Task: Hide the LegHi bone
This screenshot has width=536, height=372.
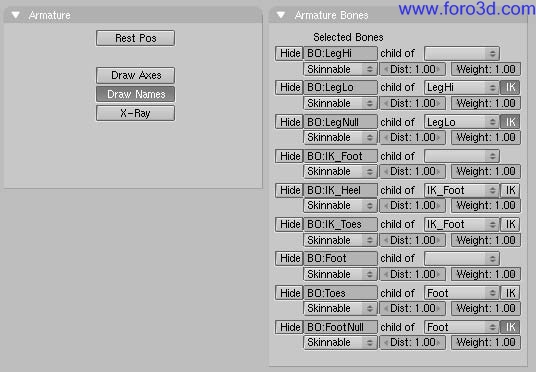Action: [289, 54]
